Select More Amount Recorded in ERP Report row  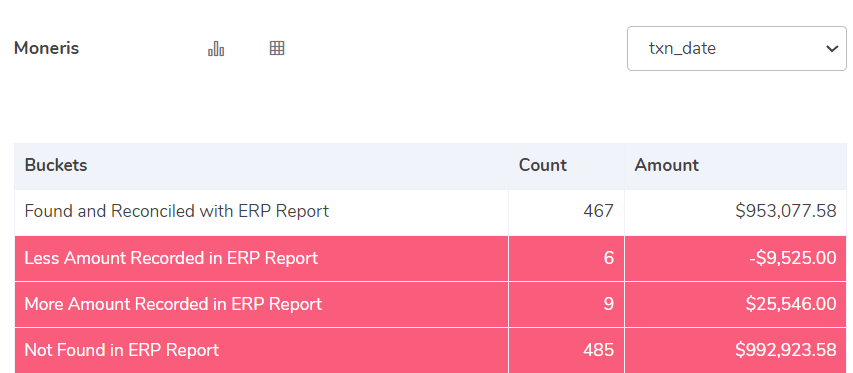tap(430, 304)
